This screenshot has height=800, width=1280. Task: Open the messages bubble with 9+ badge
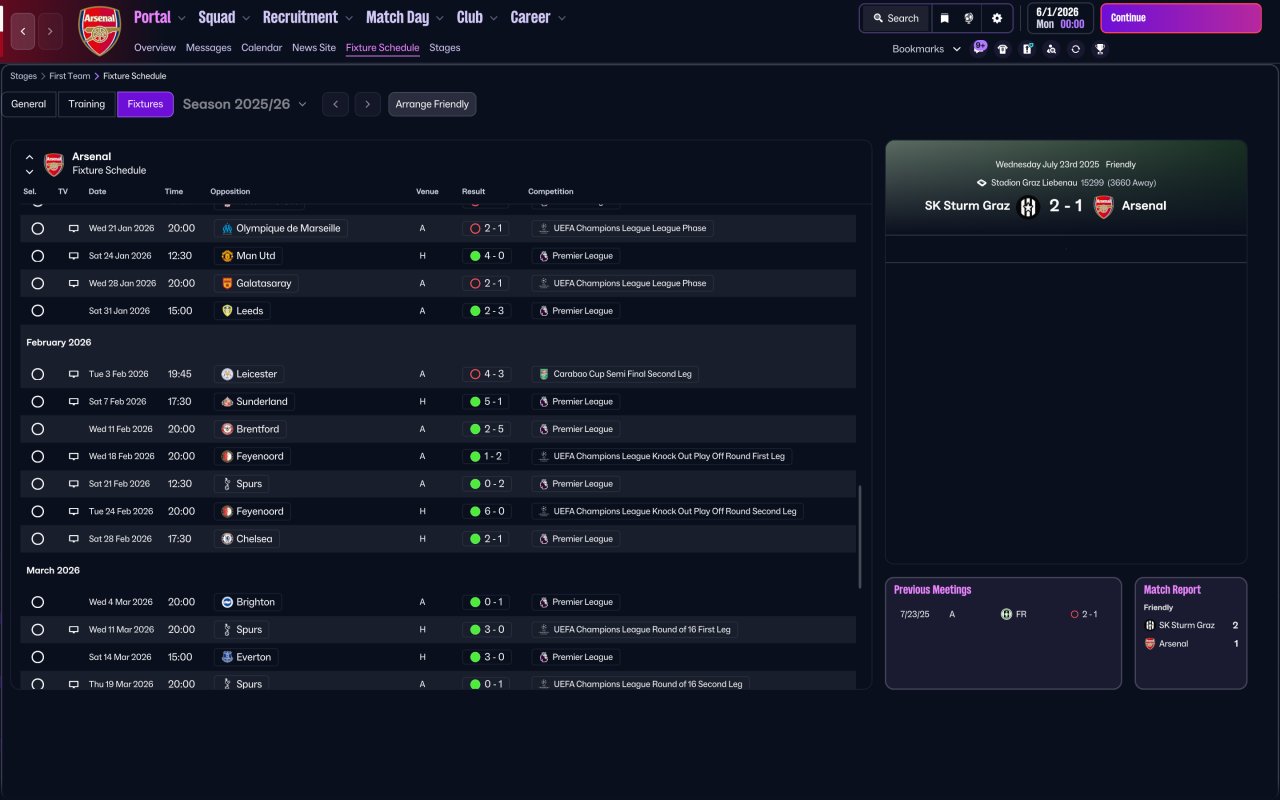pyautogui.click(x=979, y=48)
